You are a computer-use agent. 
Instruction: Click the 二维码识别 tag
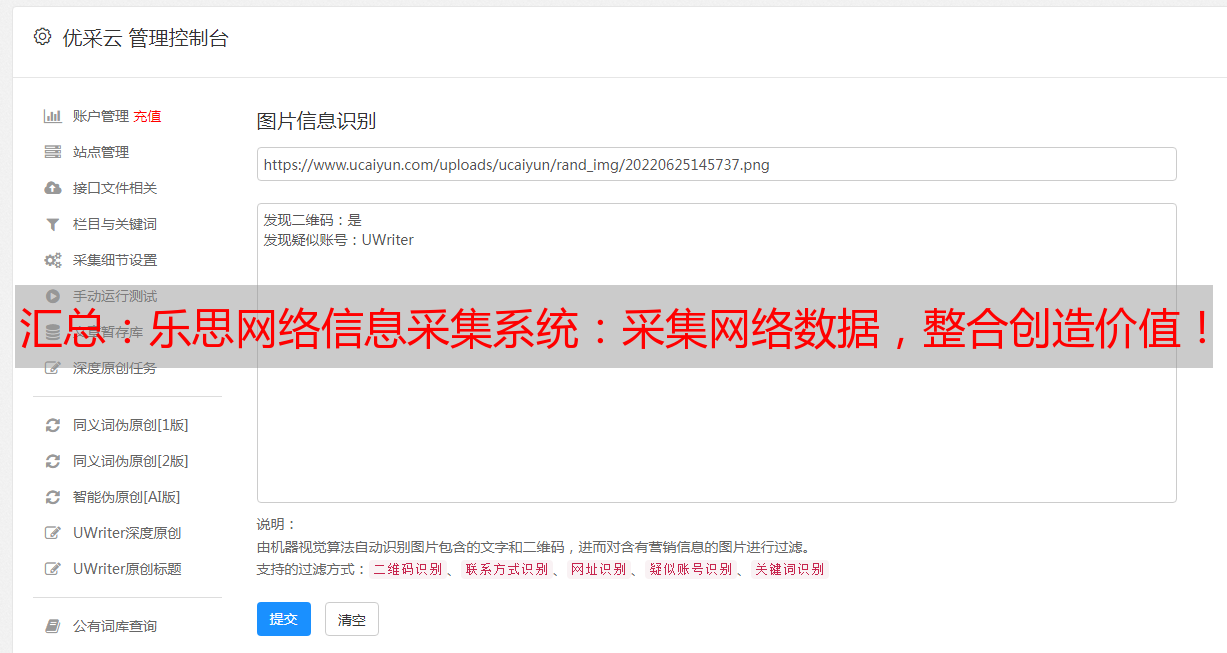click(408, 569)
